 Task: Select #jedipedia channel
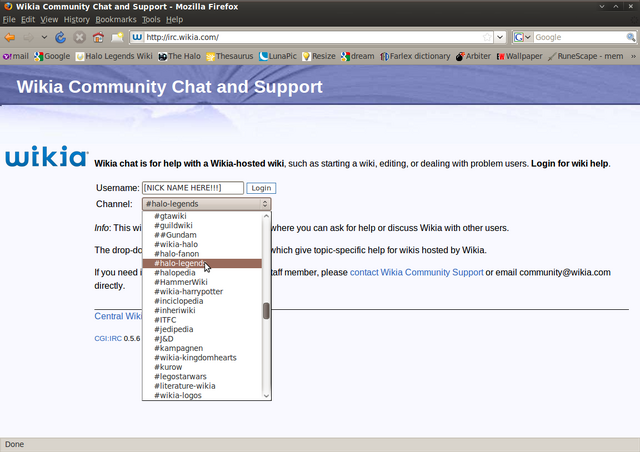(x=202, y=329)
